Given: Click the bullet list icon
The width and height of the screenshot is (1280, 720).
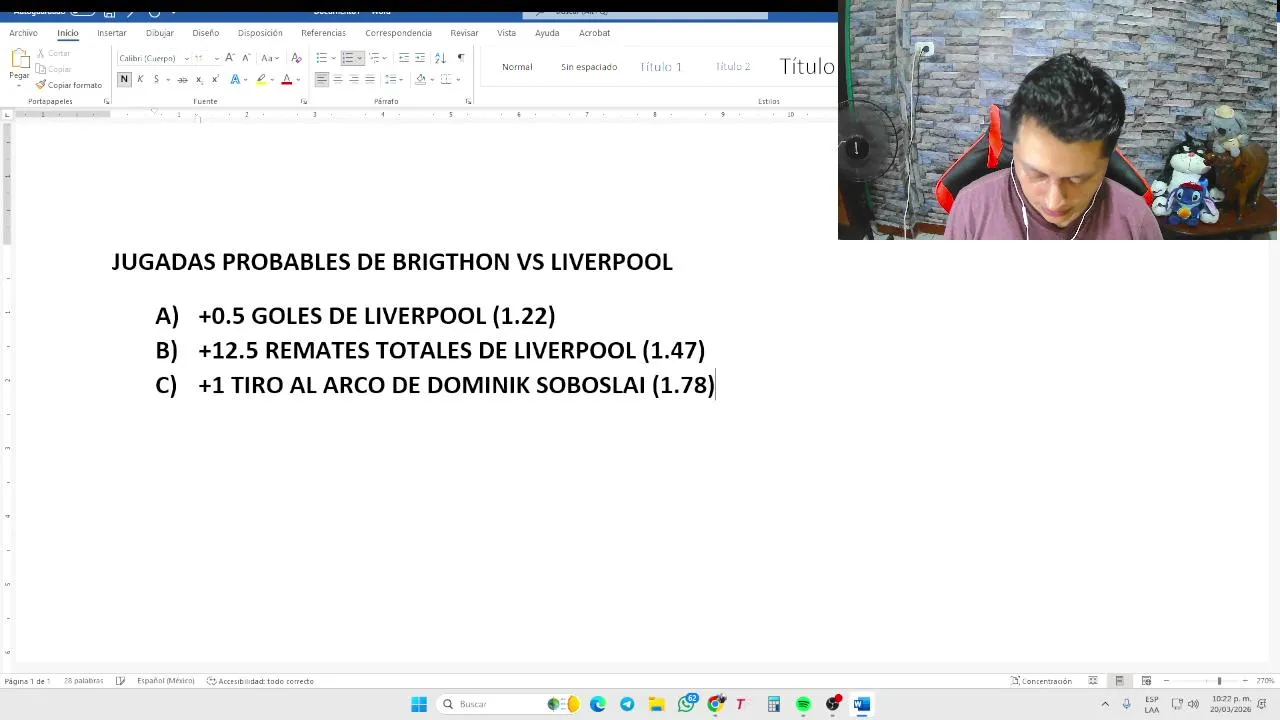Looking at the screenshot, I should tap(321, 58).
